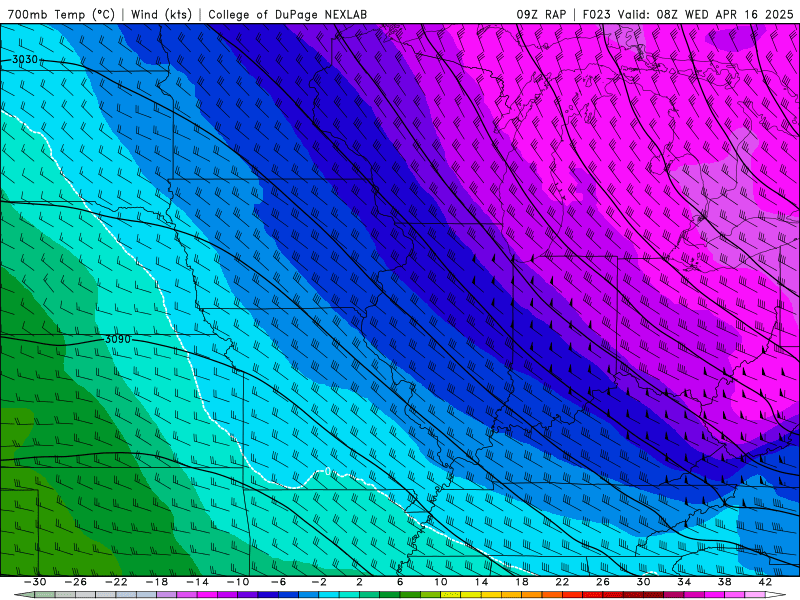Click the "College of DuPage NEXLAB" label
The width and height of the screenshot is (800, 600).
(287, 14)
